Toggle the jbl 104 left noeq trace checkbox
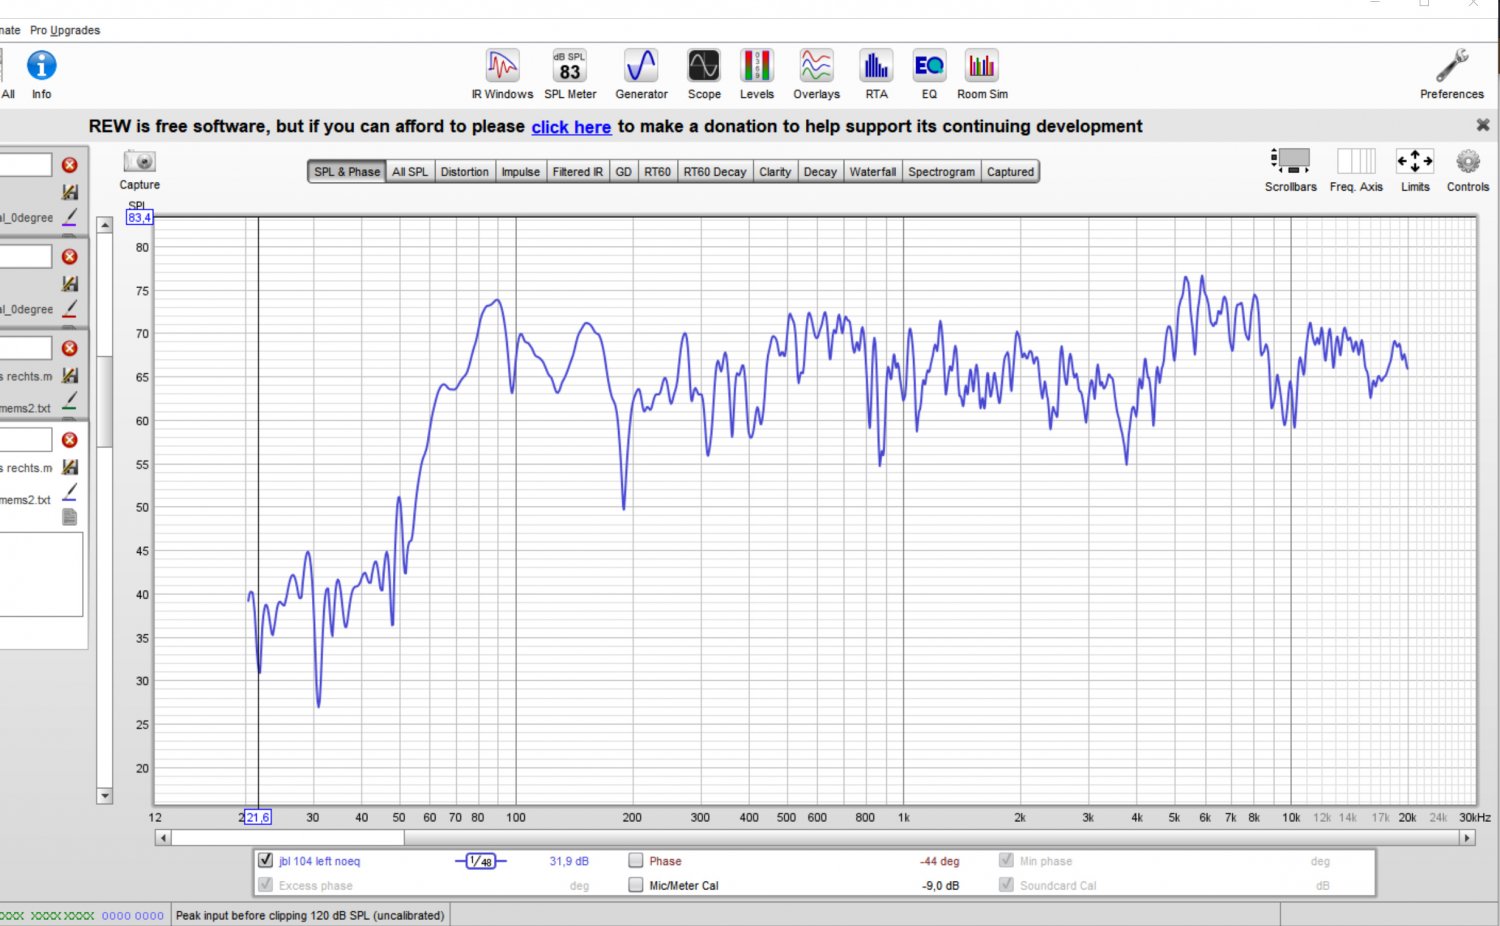 [x=265, y=860]
